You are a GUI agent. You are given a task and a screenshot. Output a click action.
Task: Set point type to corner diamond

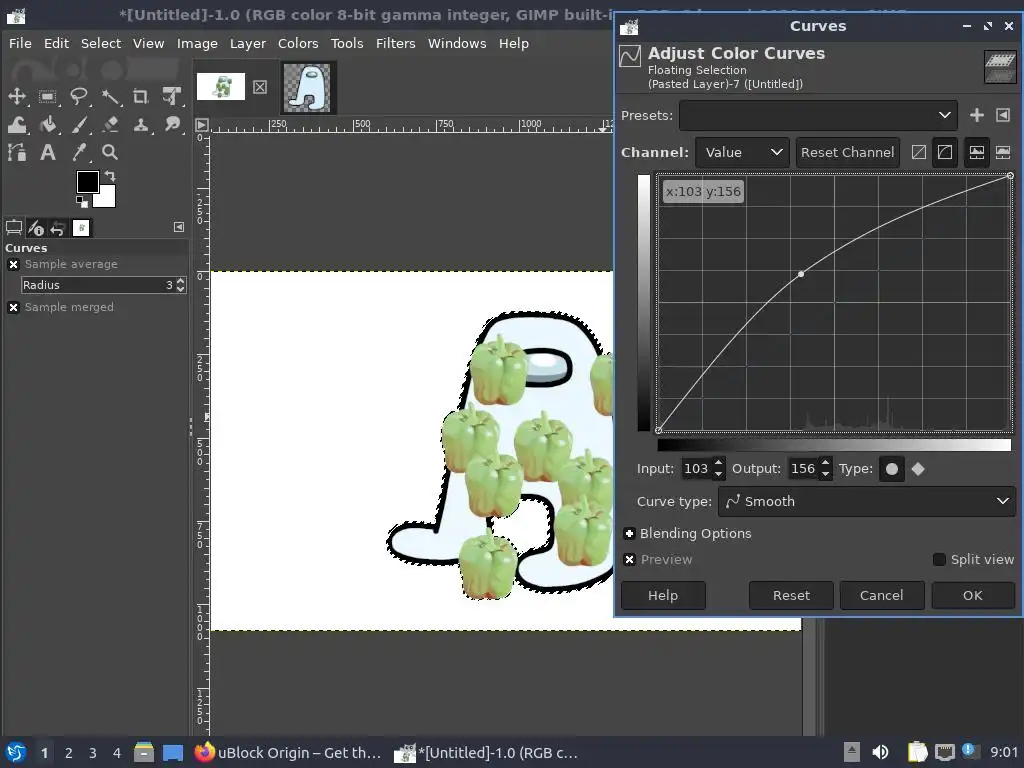(918, 469)
